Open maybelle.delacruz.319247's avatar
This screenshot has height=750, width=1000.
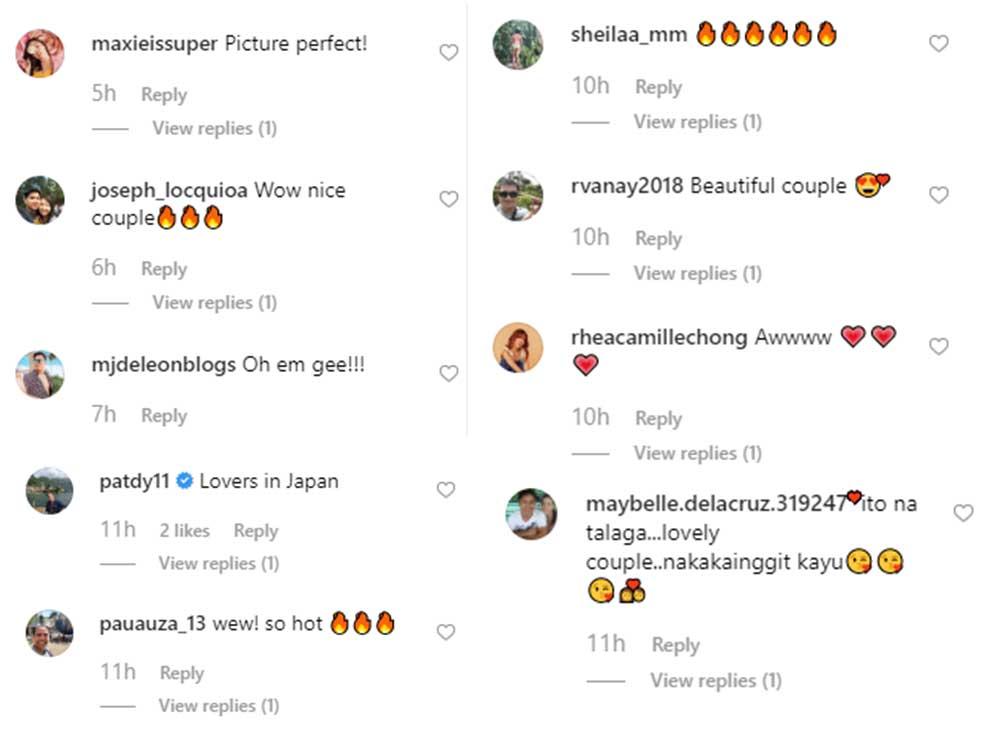click(x=532, y=514)
